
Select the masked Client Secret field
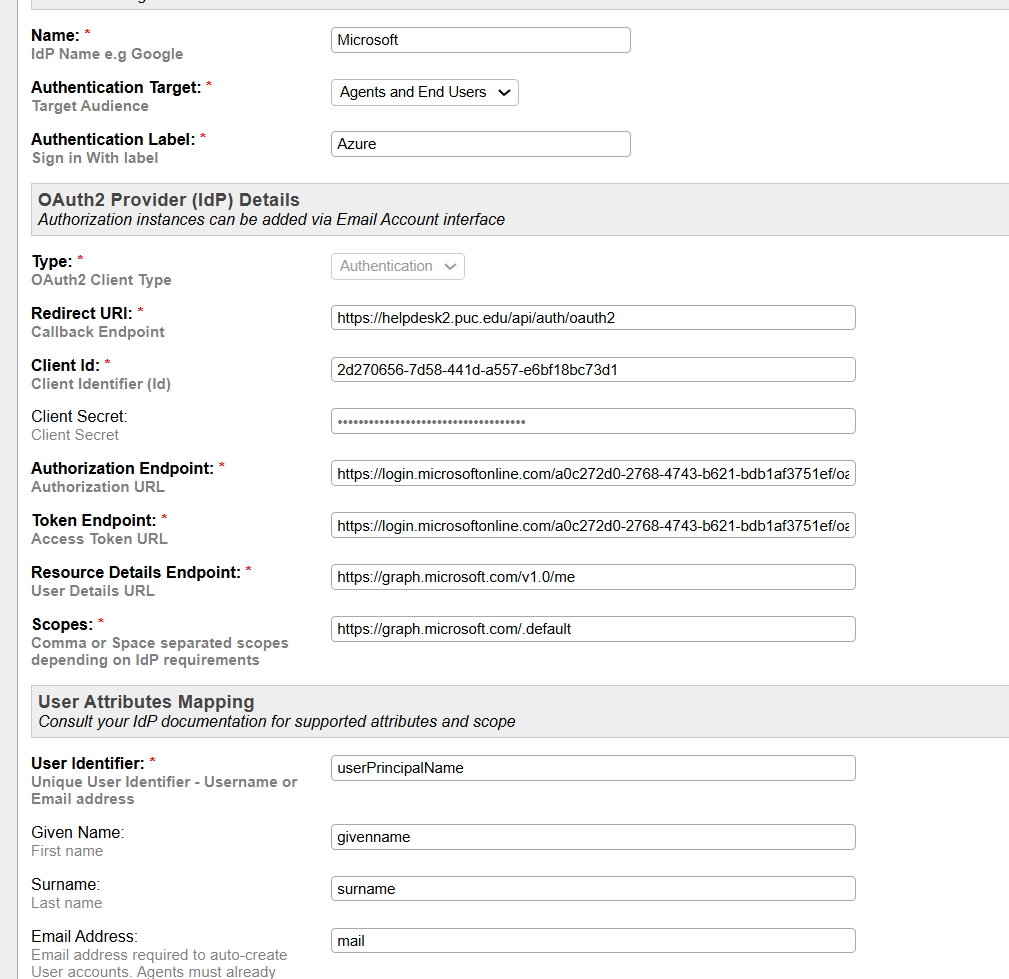tap(592, 421)
